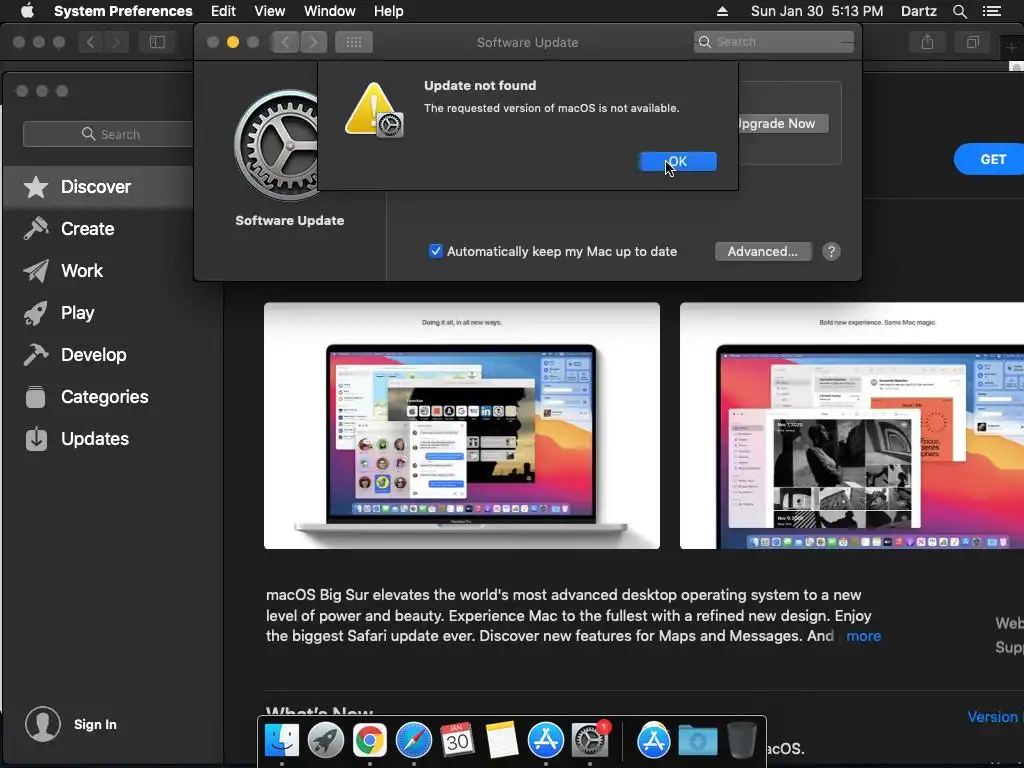Toggle Automatically keep my Mac up to date
The height and width of the screenshot is (768, 1024).
pos(436,251)
